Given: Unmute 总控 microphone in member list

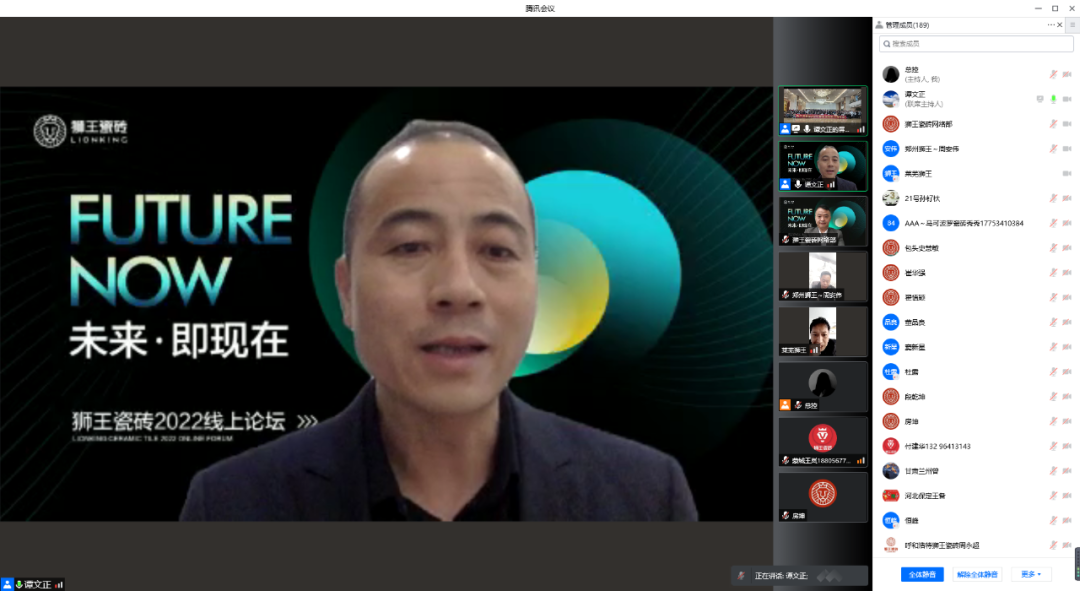Looking at the screenshot, I should (1053, 74).
